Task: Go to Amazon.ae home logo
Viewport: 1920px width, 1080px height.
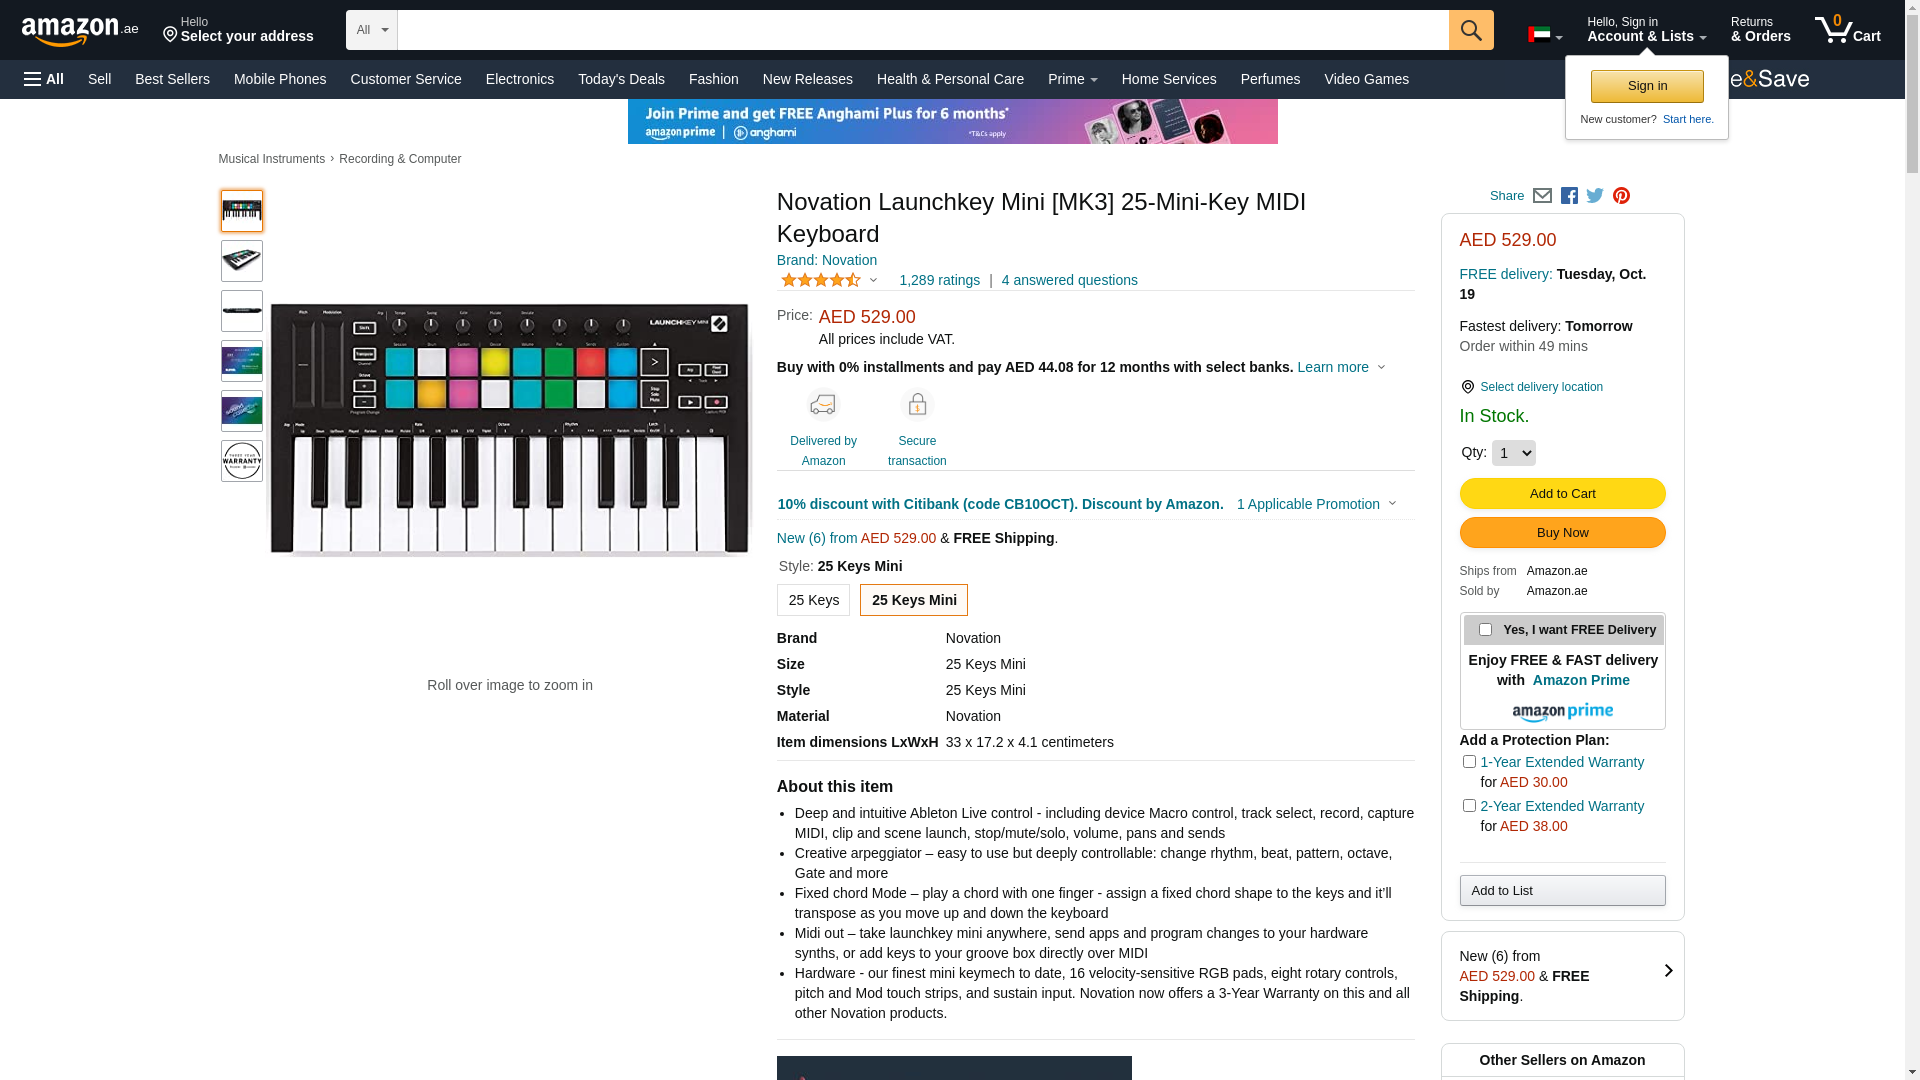Action: [80, 31]
